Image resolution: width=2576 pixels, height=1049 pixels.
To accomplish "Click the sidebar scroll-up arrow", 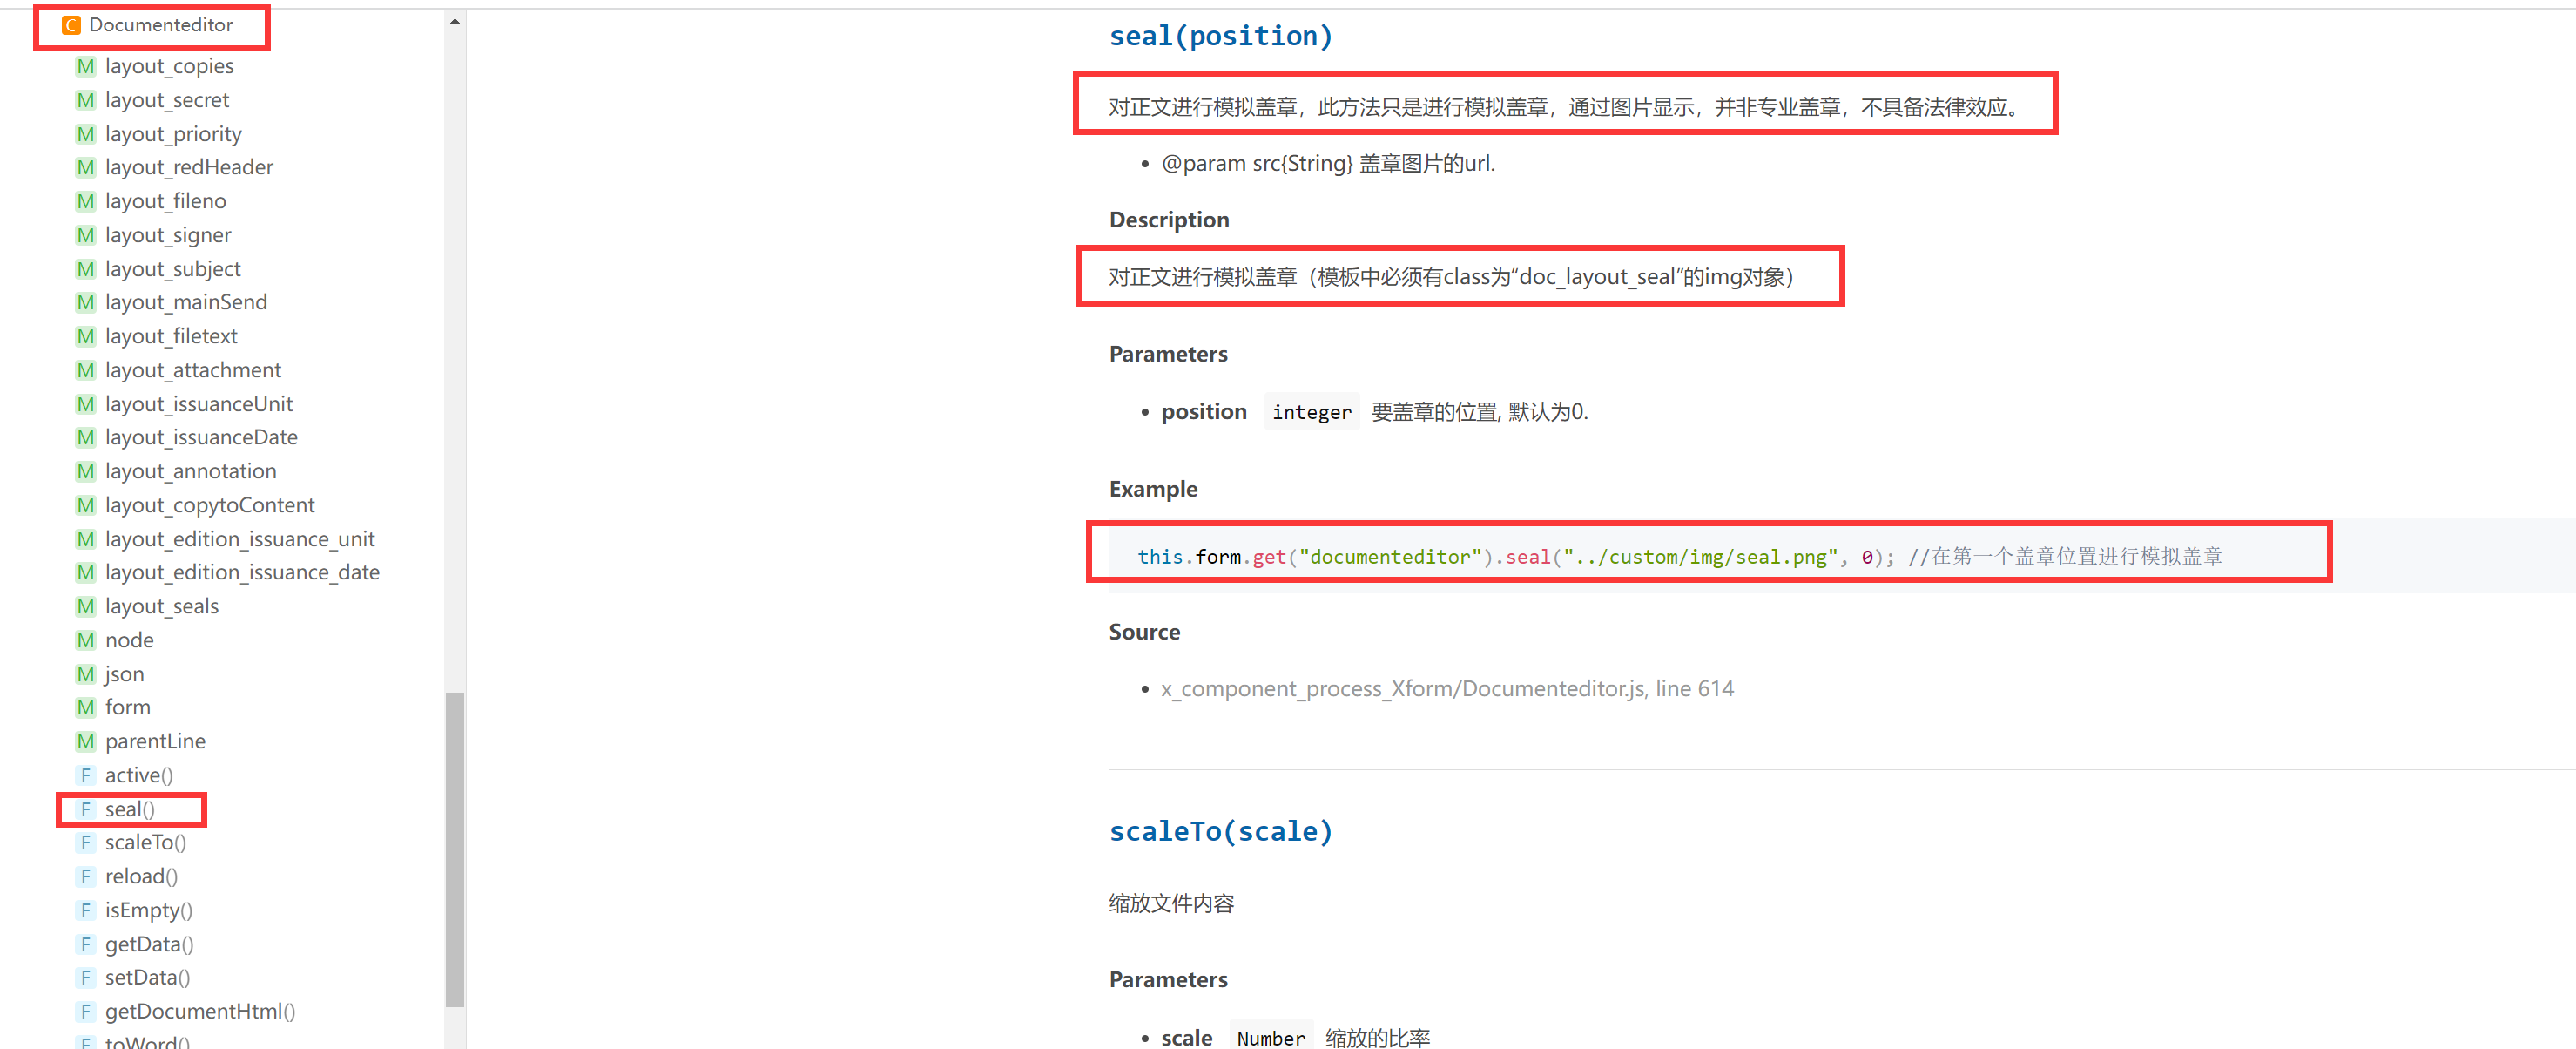I will click(455, 21).
